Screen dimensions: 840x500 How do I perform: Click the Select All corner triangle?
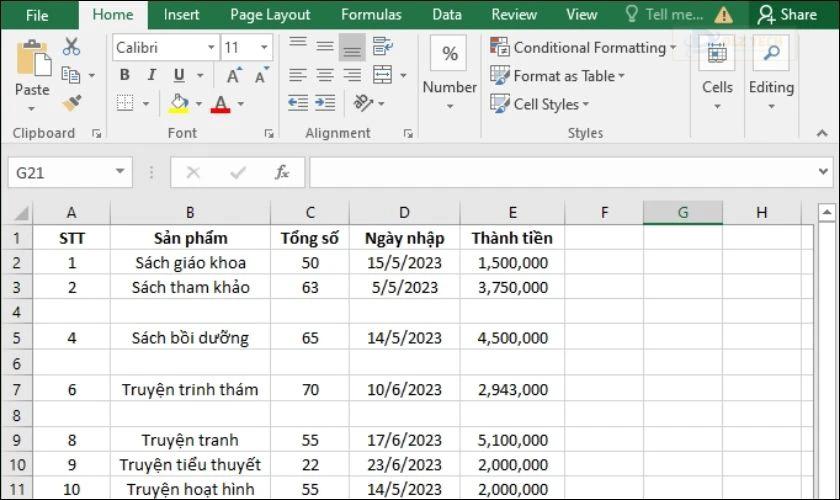pos(20,213)
